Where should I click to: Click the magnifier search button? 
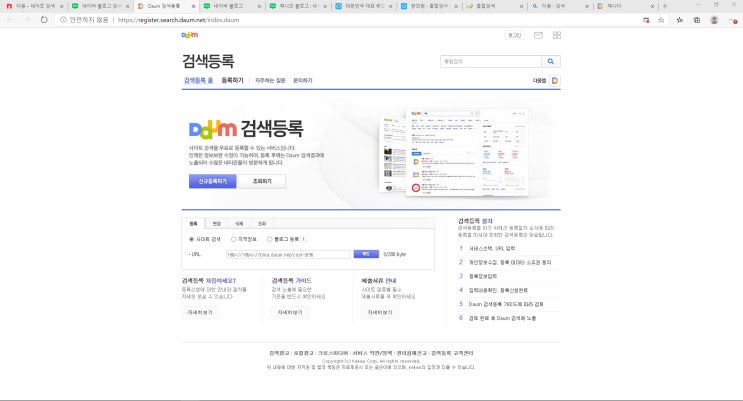pyautogui.click(x=551, y=61)
